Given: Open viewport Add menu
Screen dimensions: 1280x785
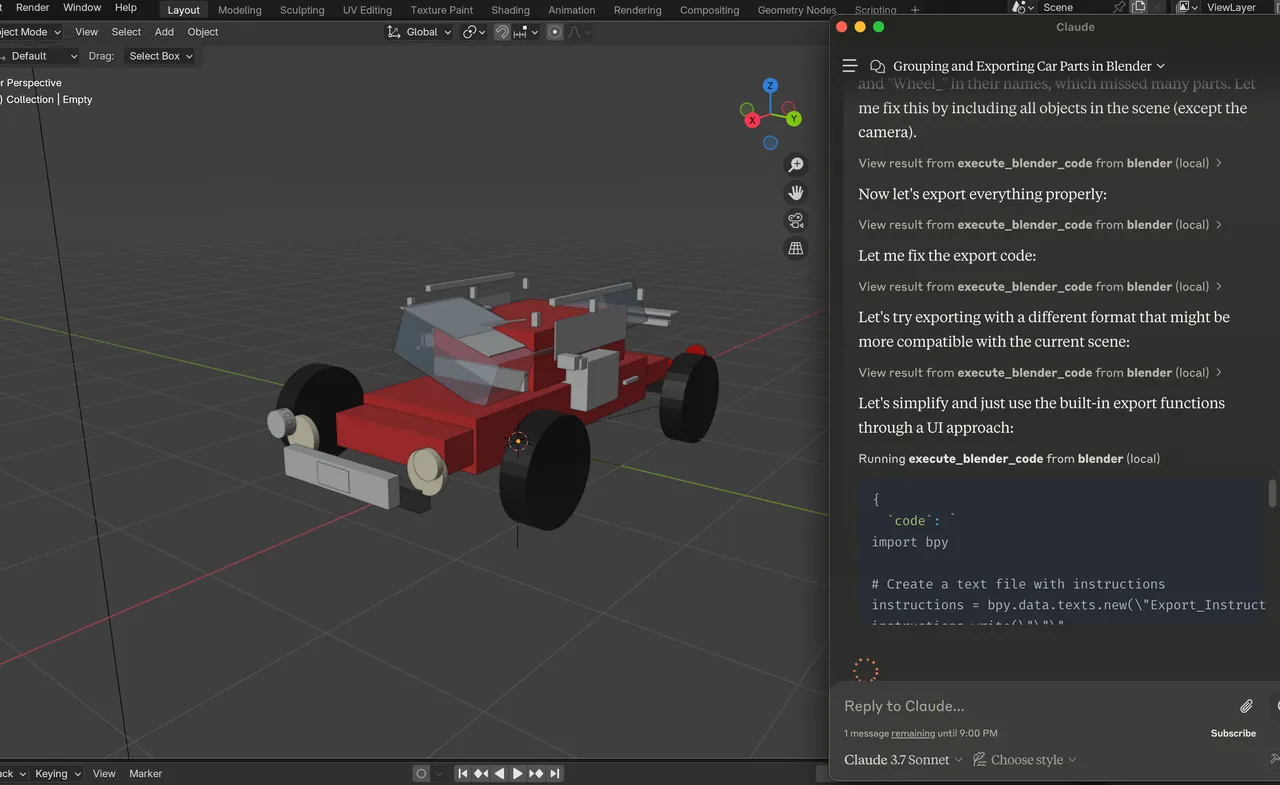Looking at the screenshot, I should pos(164,32).
